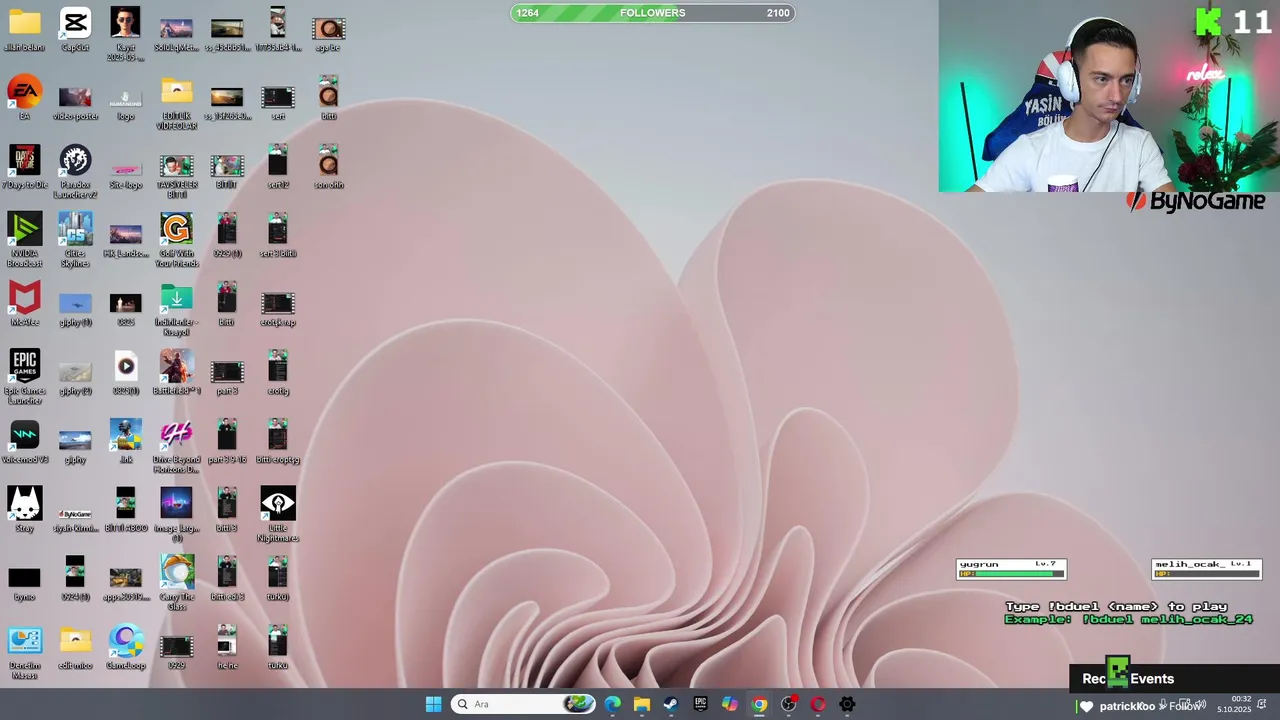The width and height of the screenshot is (1280, 720).
Task: Select the Humanoid logo image file
Action: (125, 103)
